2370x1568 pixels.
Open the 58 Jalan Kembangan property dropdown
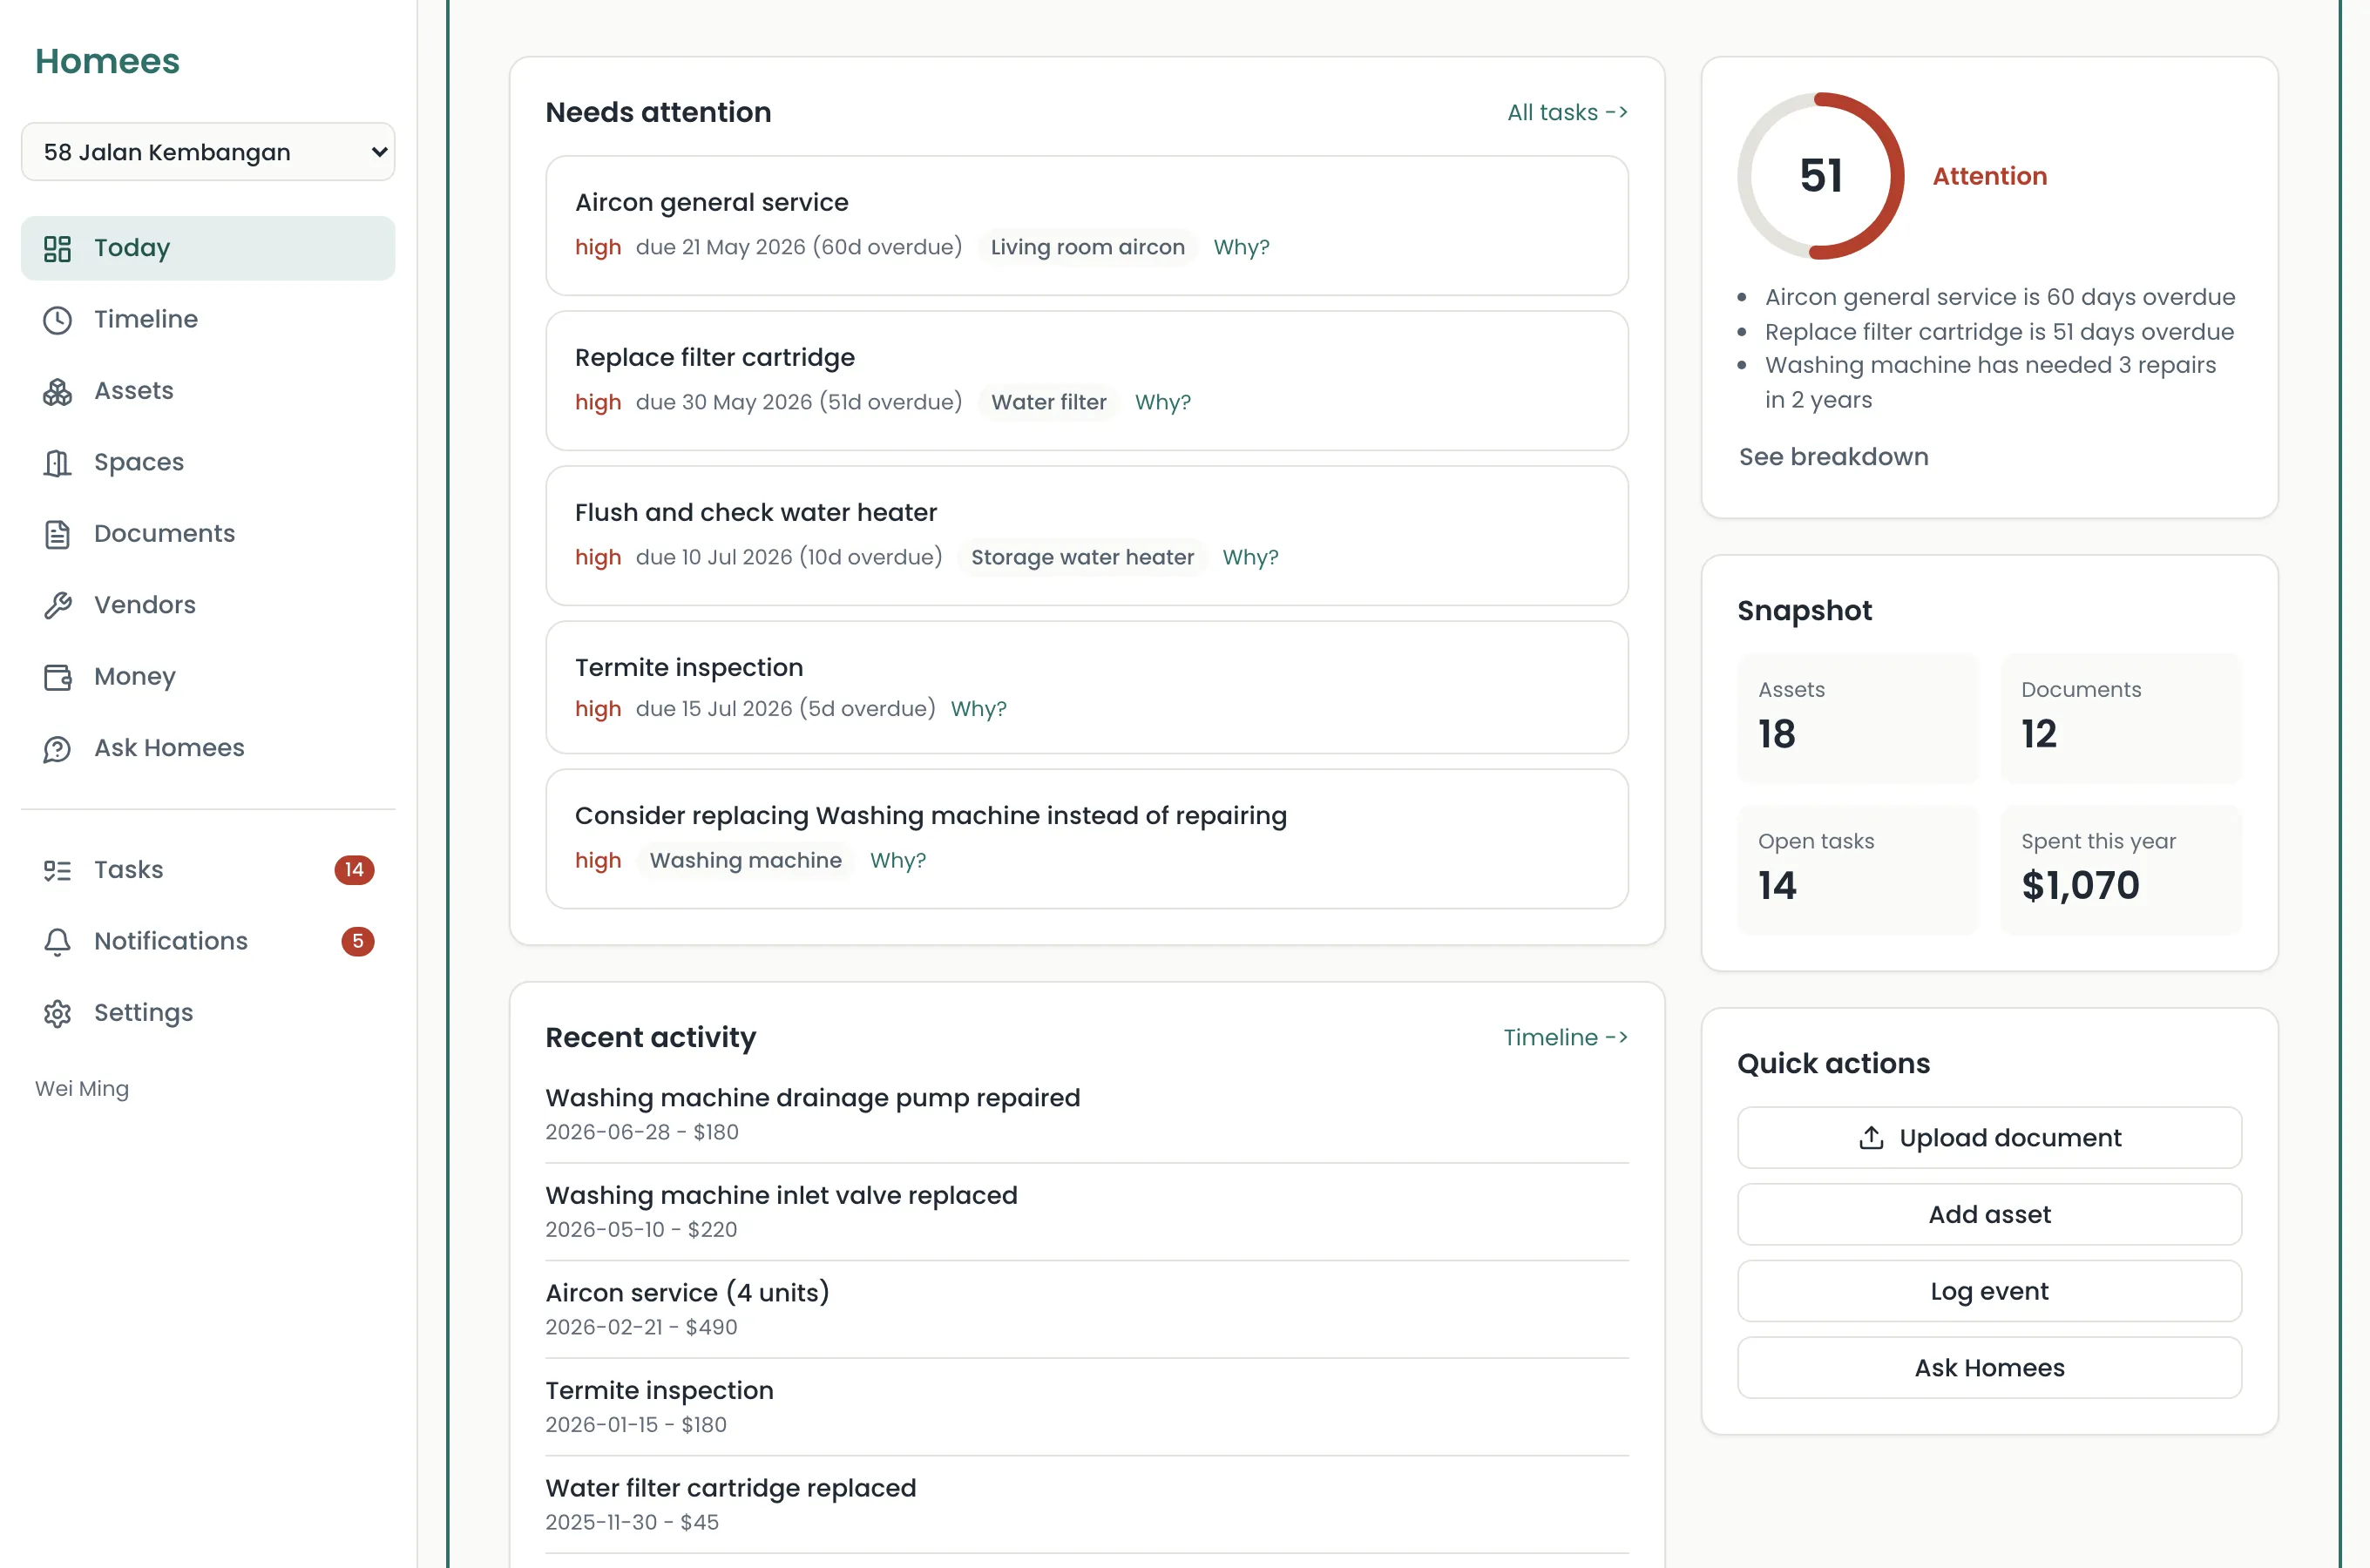pos(208,152)
